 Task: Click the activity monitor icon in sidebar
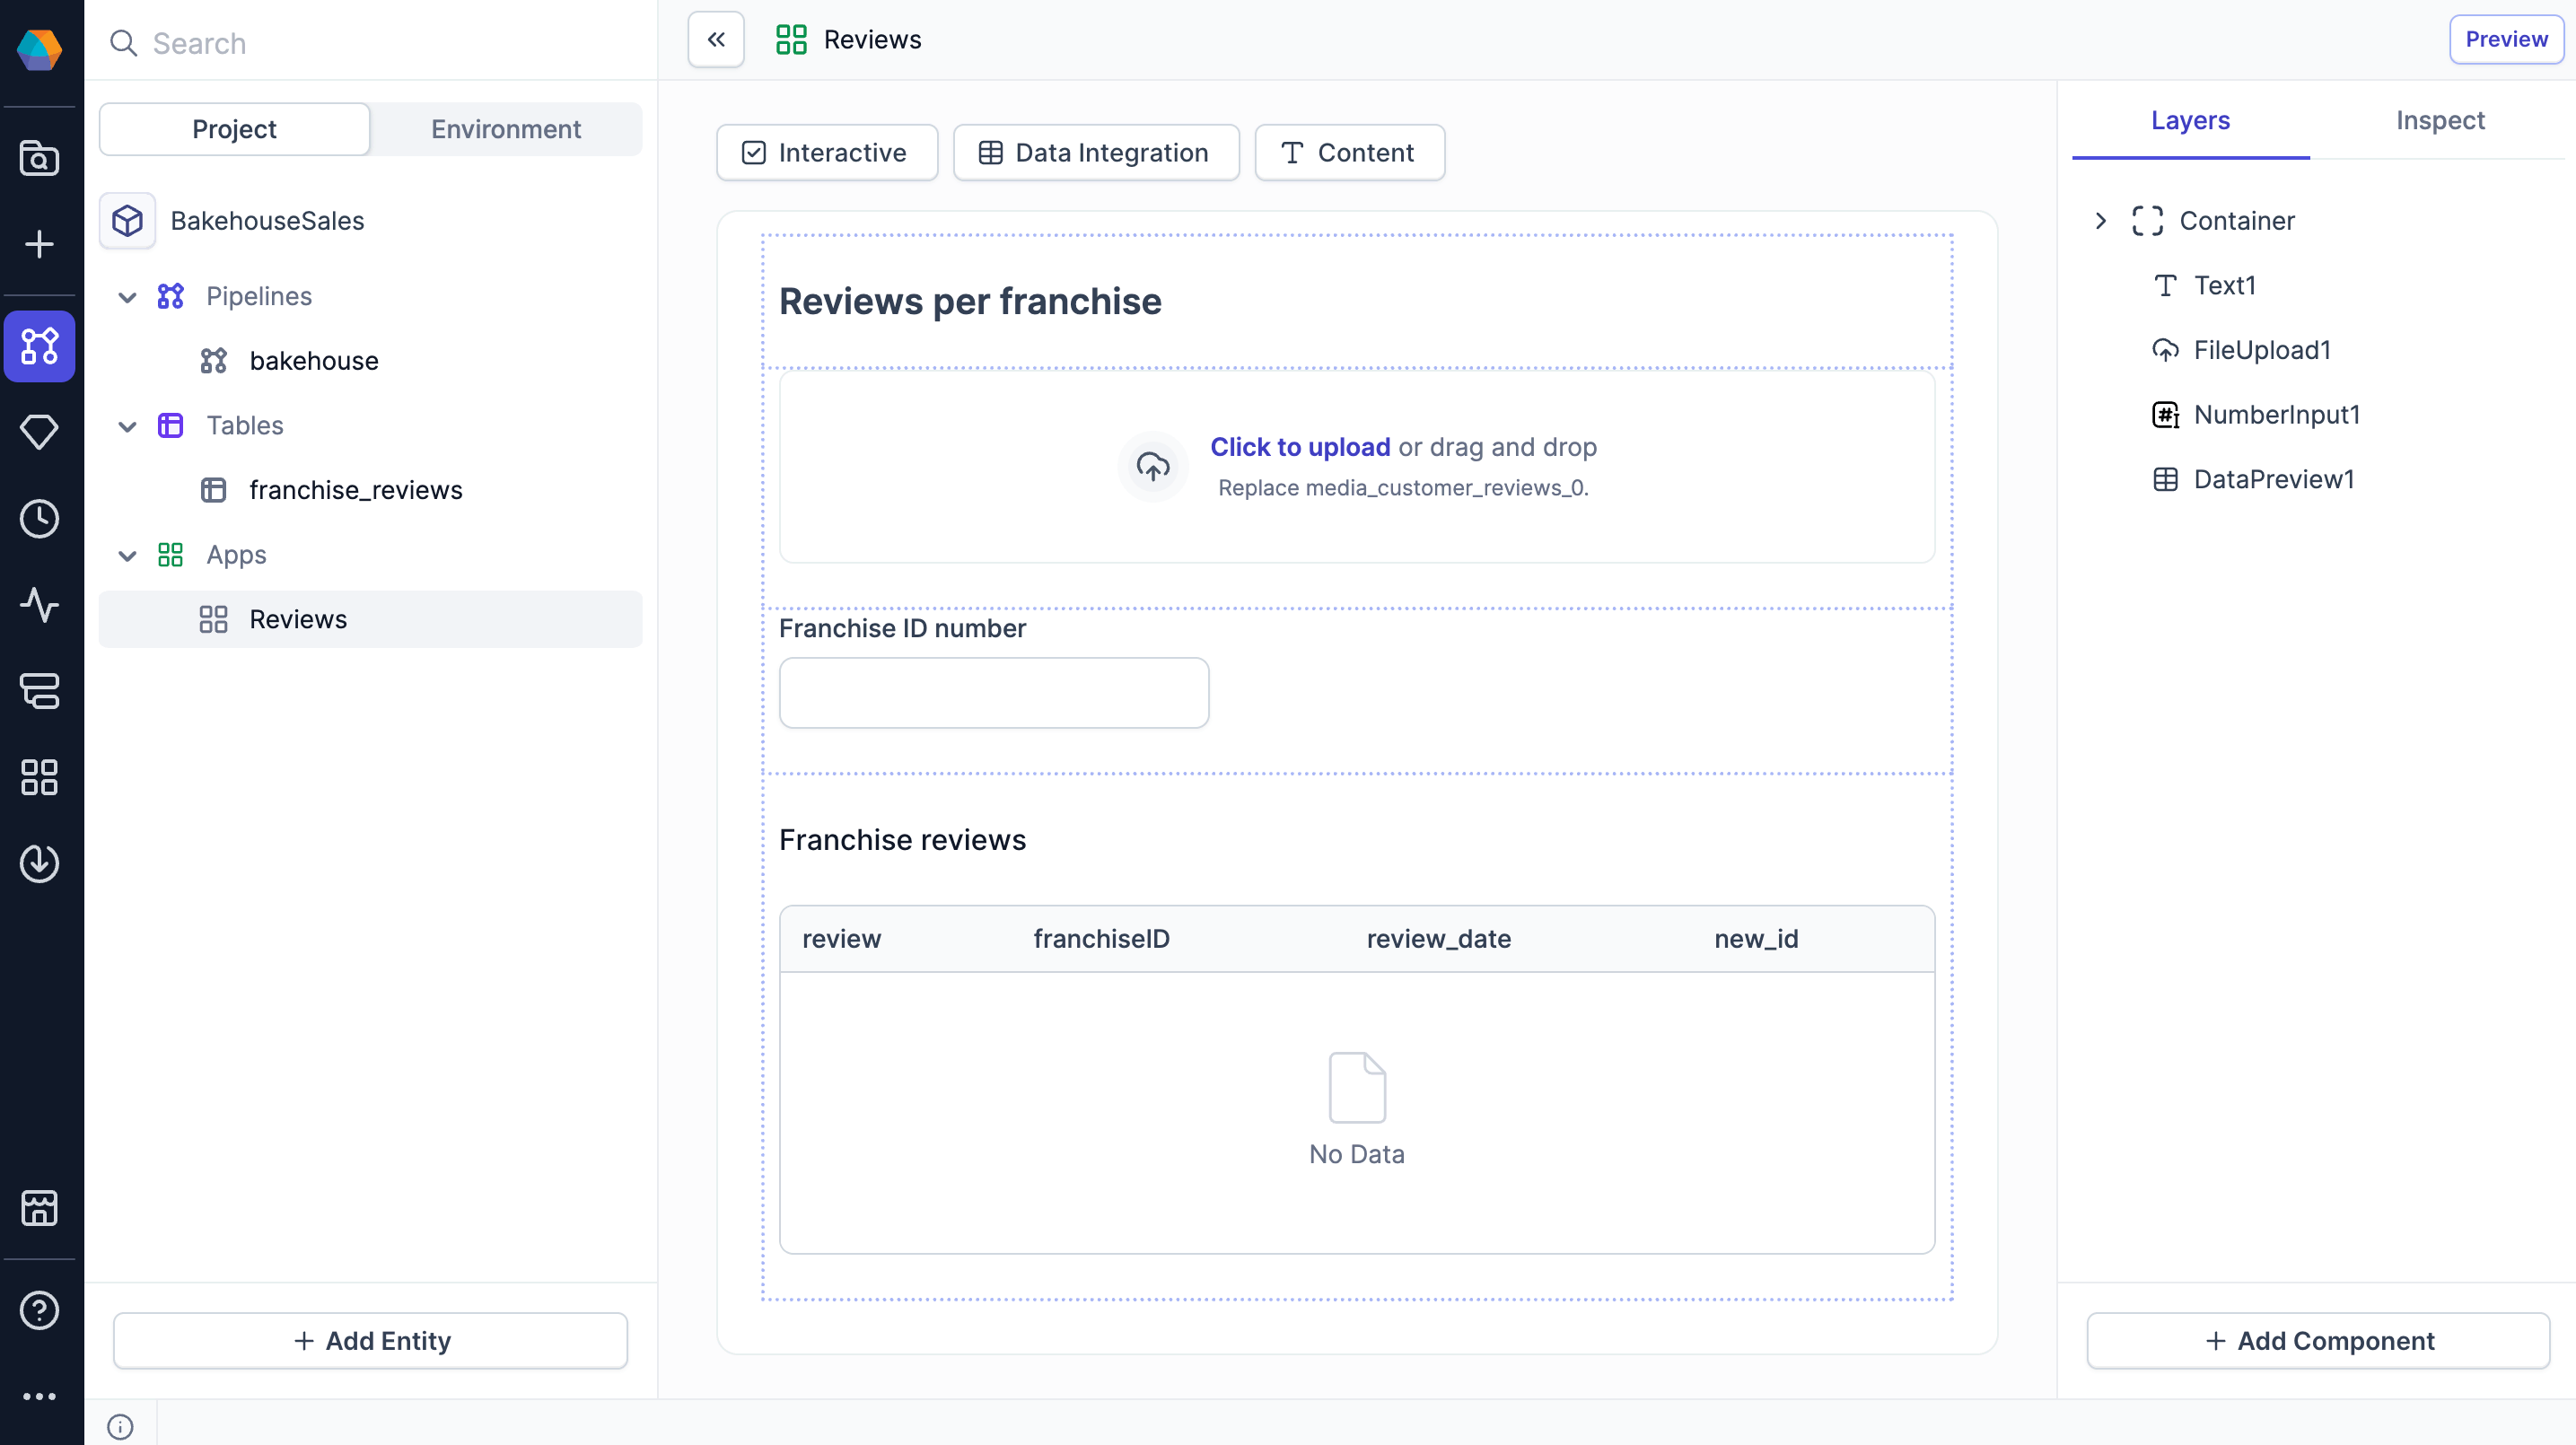click(x=39, y=605)
